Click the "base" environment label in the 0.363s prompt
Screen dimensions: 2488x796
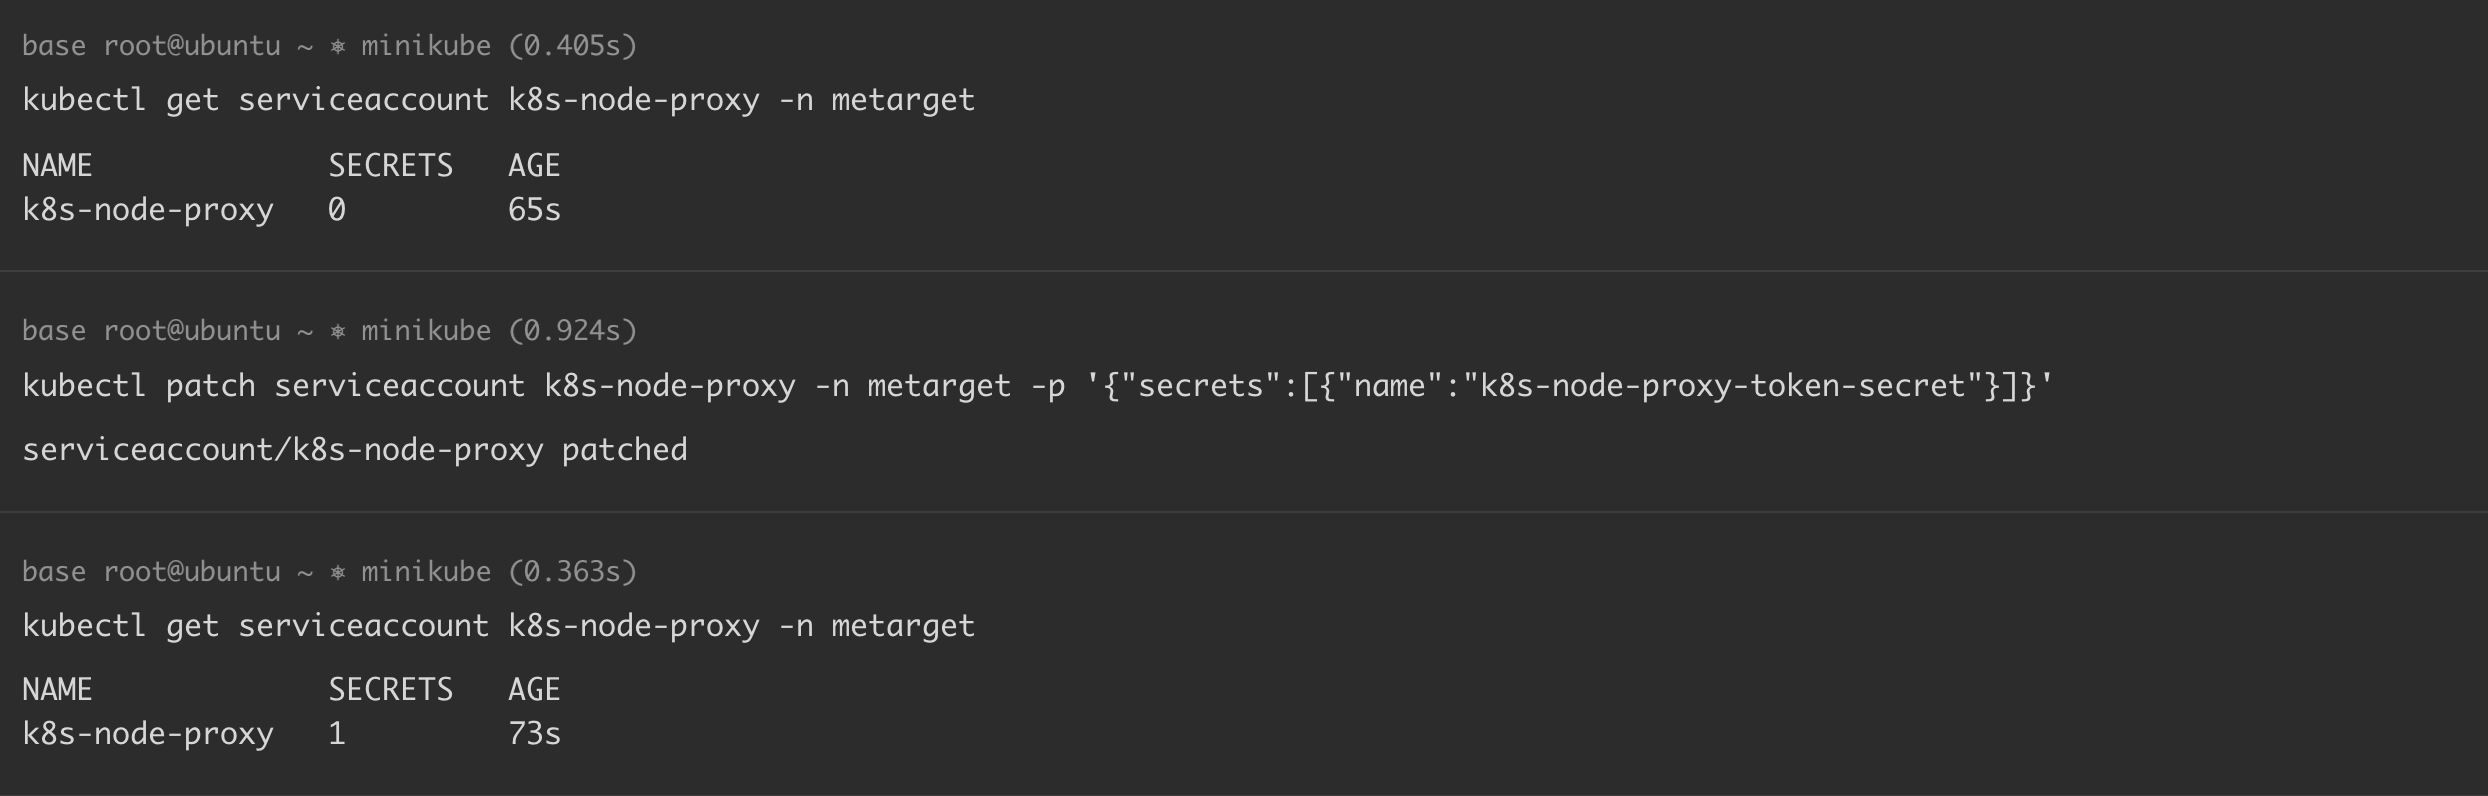(x=53, y=572)
